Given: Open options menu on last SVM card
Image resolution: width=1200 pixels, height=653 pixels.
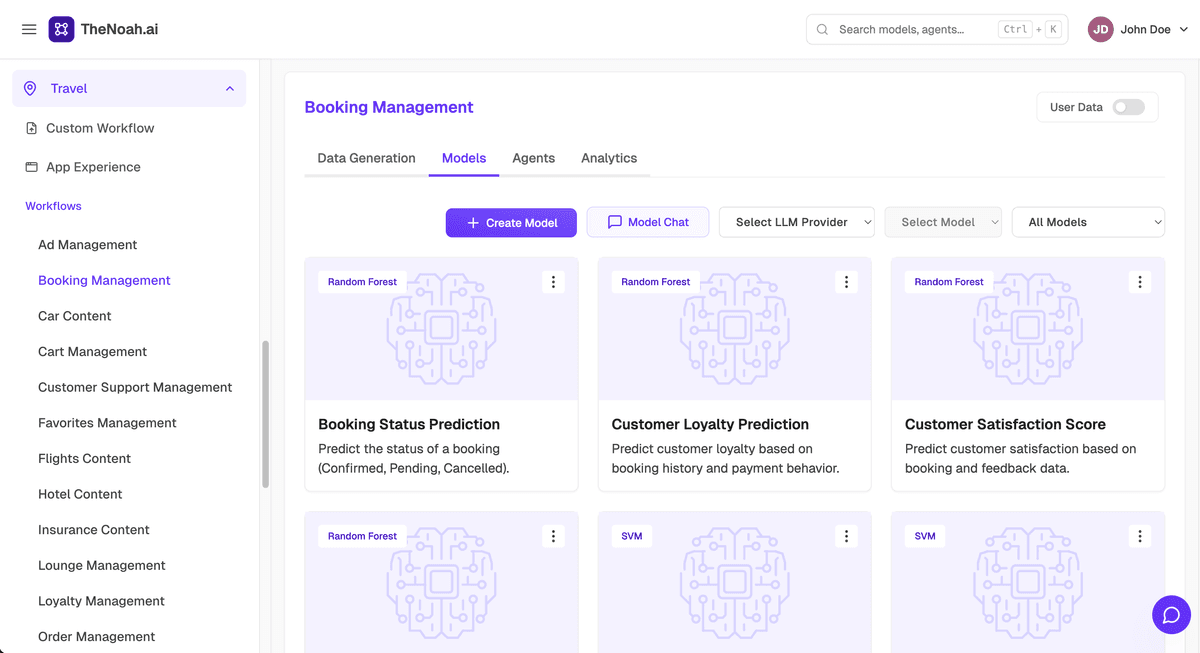Looking at the screenshot, I should (x=1140, y=536).
